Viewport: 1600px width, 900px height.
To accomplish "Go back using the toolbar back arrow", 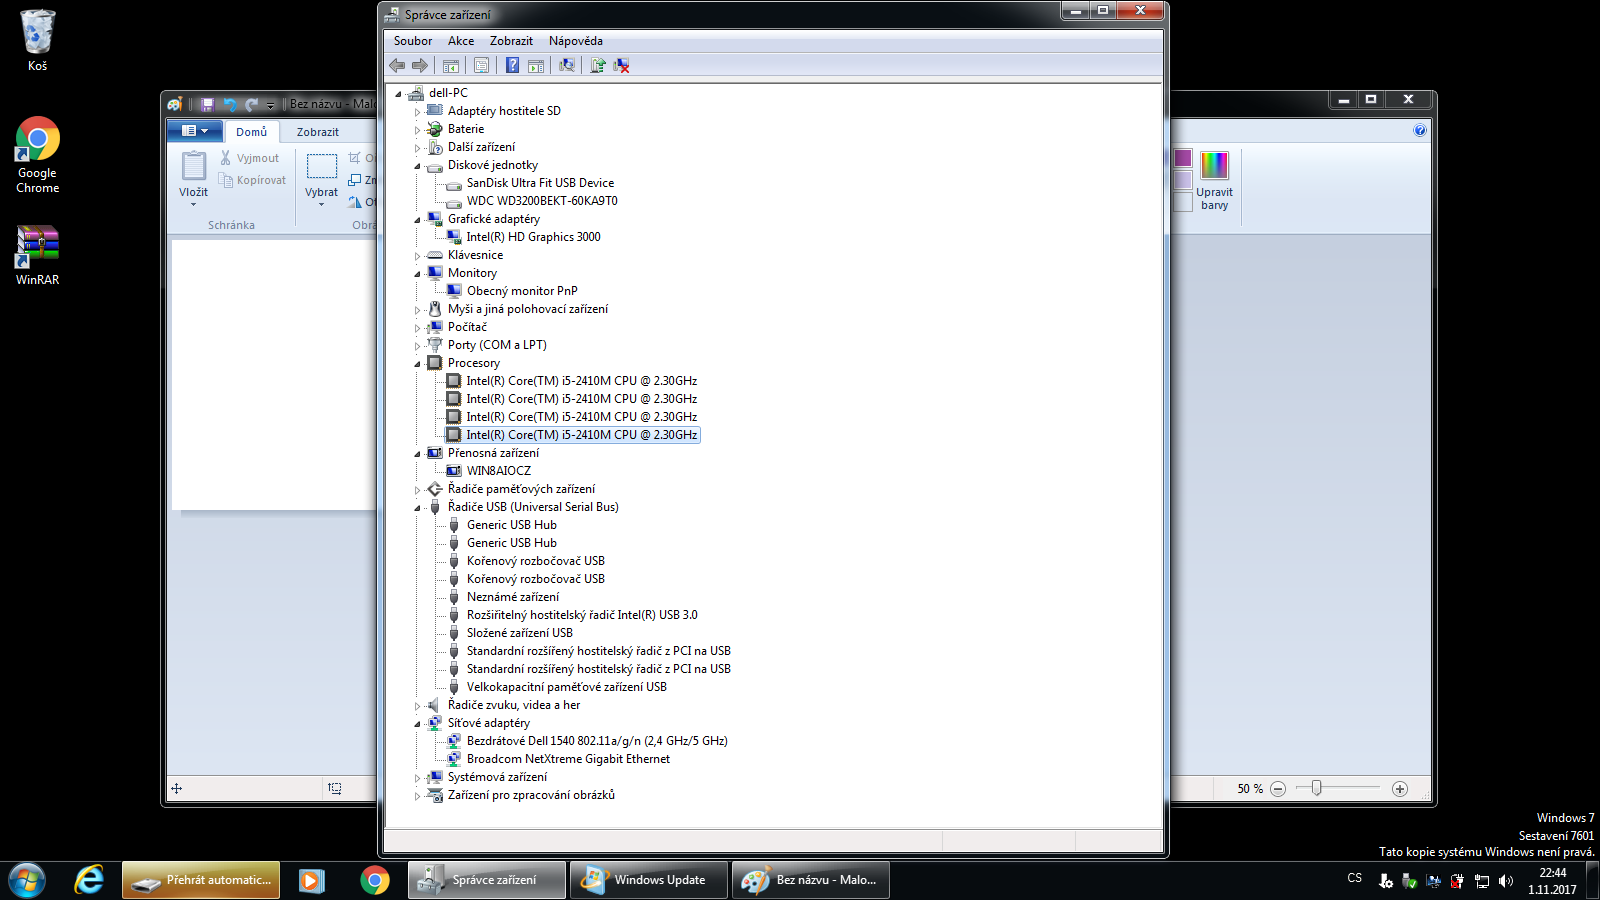I will click(x=397, y=65).
